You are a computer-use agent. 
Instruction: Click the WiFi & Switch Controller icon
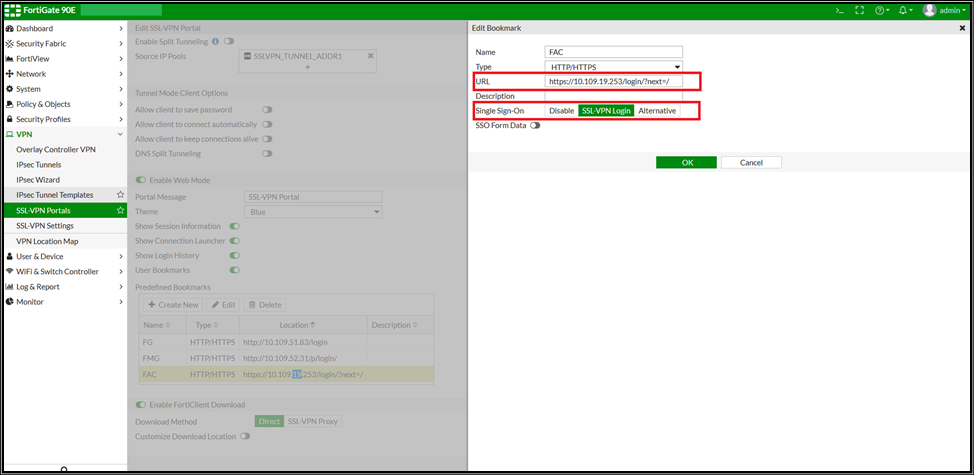click(x=9, y=272)
